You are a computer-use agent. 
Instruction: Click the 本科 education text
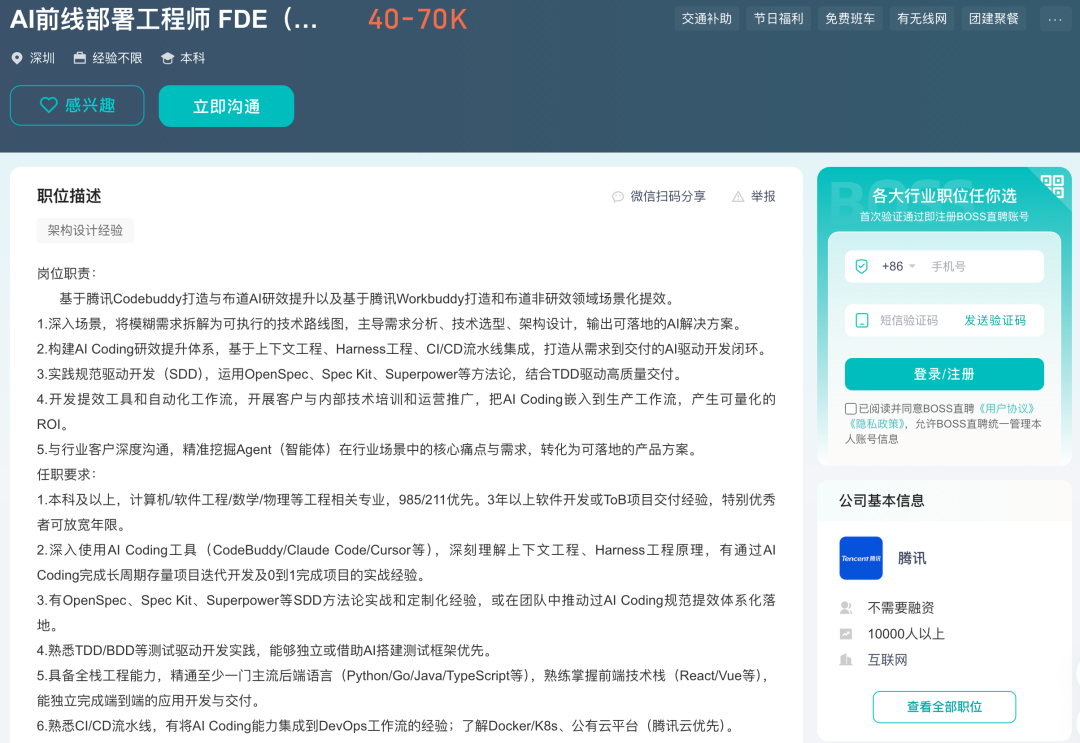click(x=192, y=59)
